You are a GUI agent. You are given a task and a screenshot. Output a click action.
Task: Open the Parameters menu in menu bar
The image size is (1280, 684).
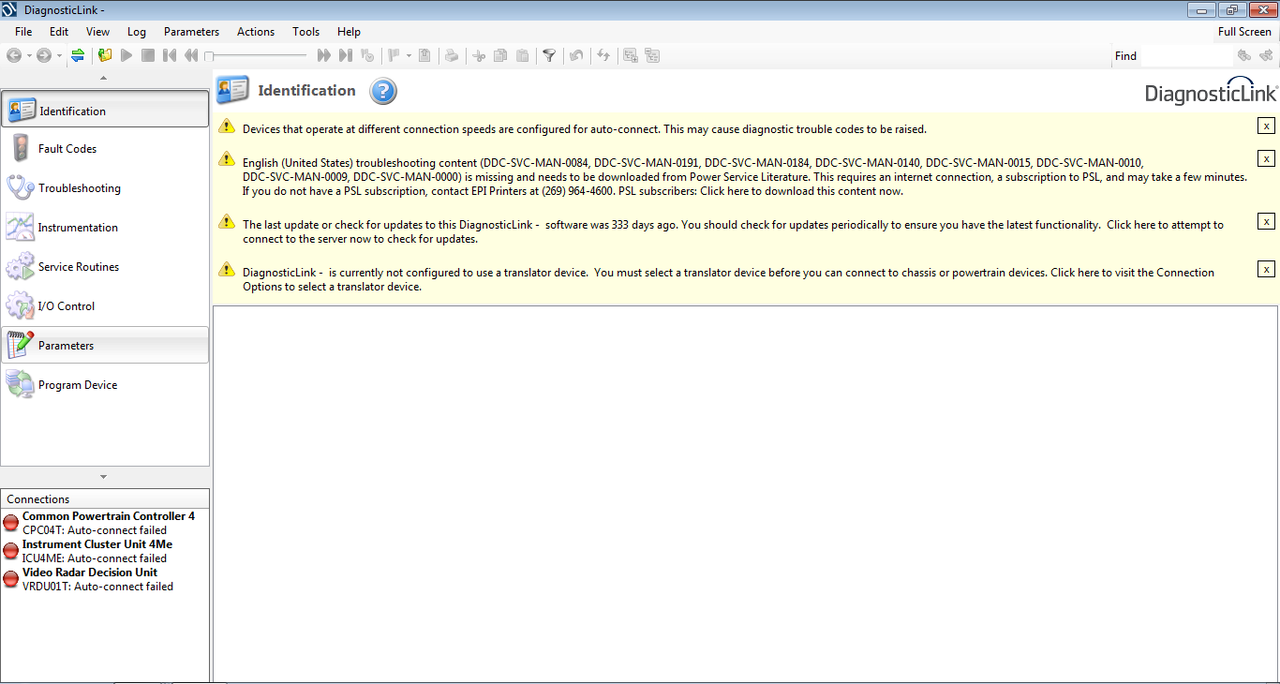click(192, 32)
